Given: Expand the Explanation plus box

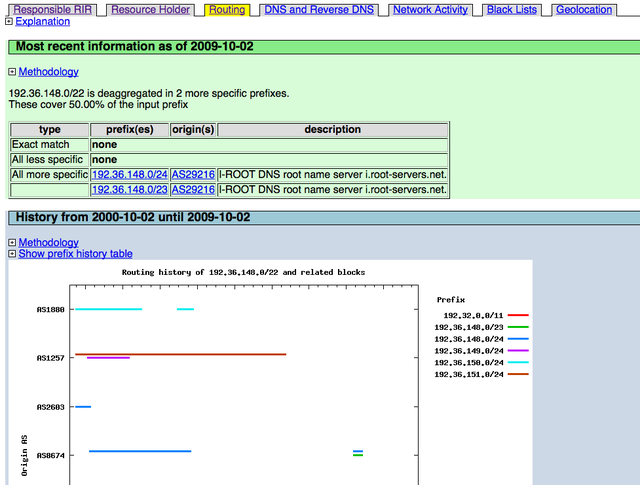Looking at the screenshot, I should [9, 21].
